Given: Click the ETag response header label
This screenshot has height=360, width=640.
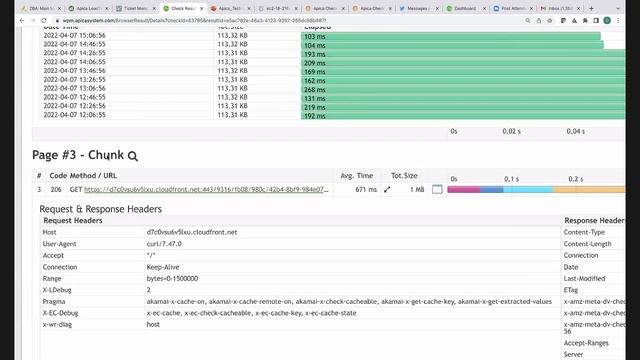Looking at the screenshot, I should tap(571, 290).
